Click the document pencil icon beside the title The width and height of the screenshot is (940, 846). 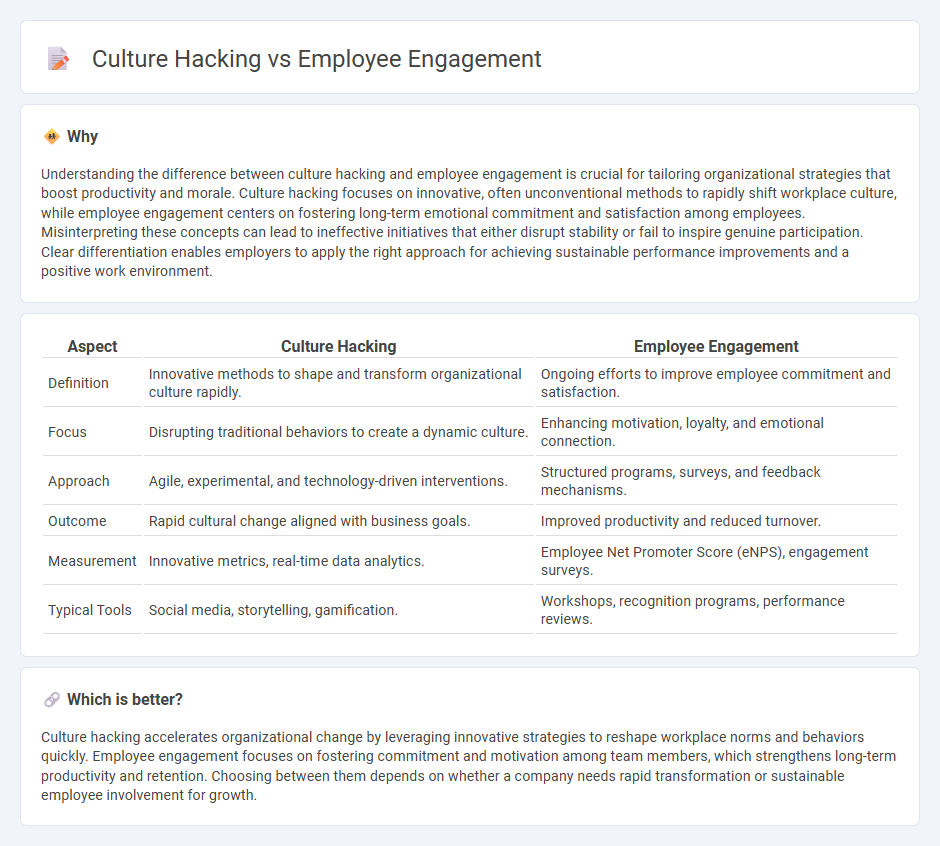tap(58, 59)
